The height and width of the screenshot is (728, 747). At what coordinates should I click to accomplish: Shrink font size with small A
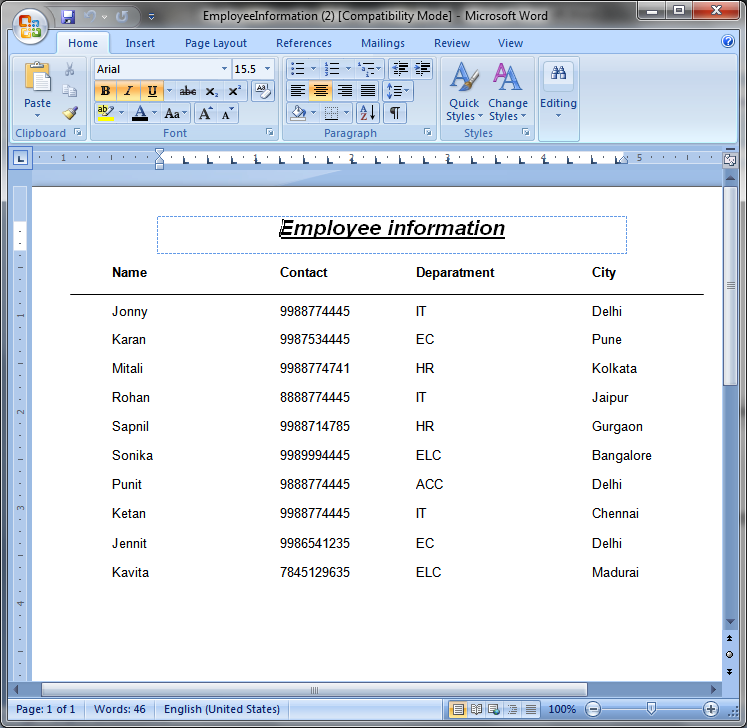tap(228, 114)
